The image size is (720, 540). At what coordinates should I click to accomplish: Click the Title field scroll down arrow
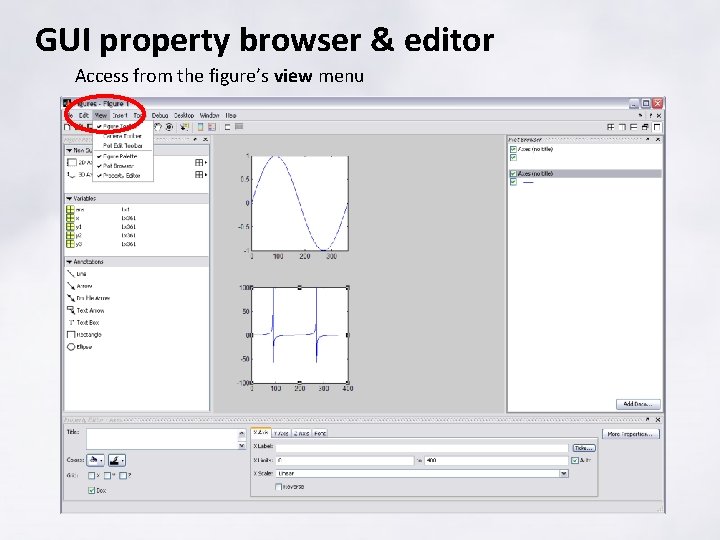point(242,445)
